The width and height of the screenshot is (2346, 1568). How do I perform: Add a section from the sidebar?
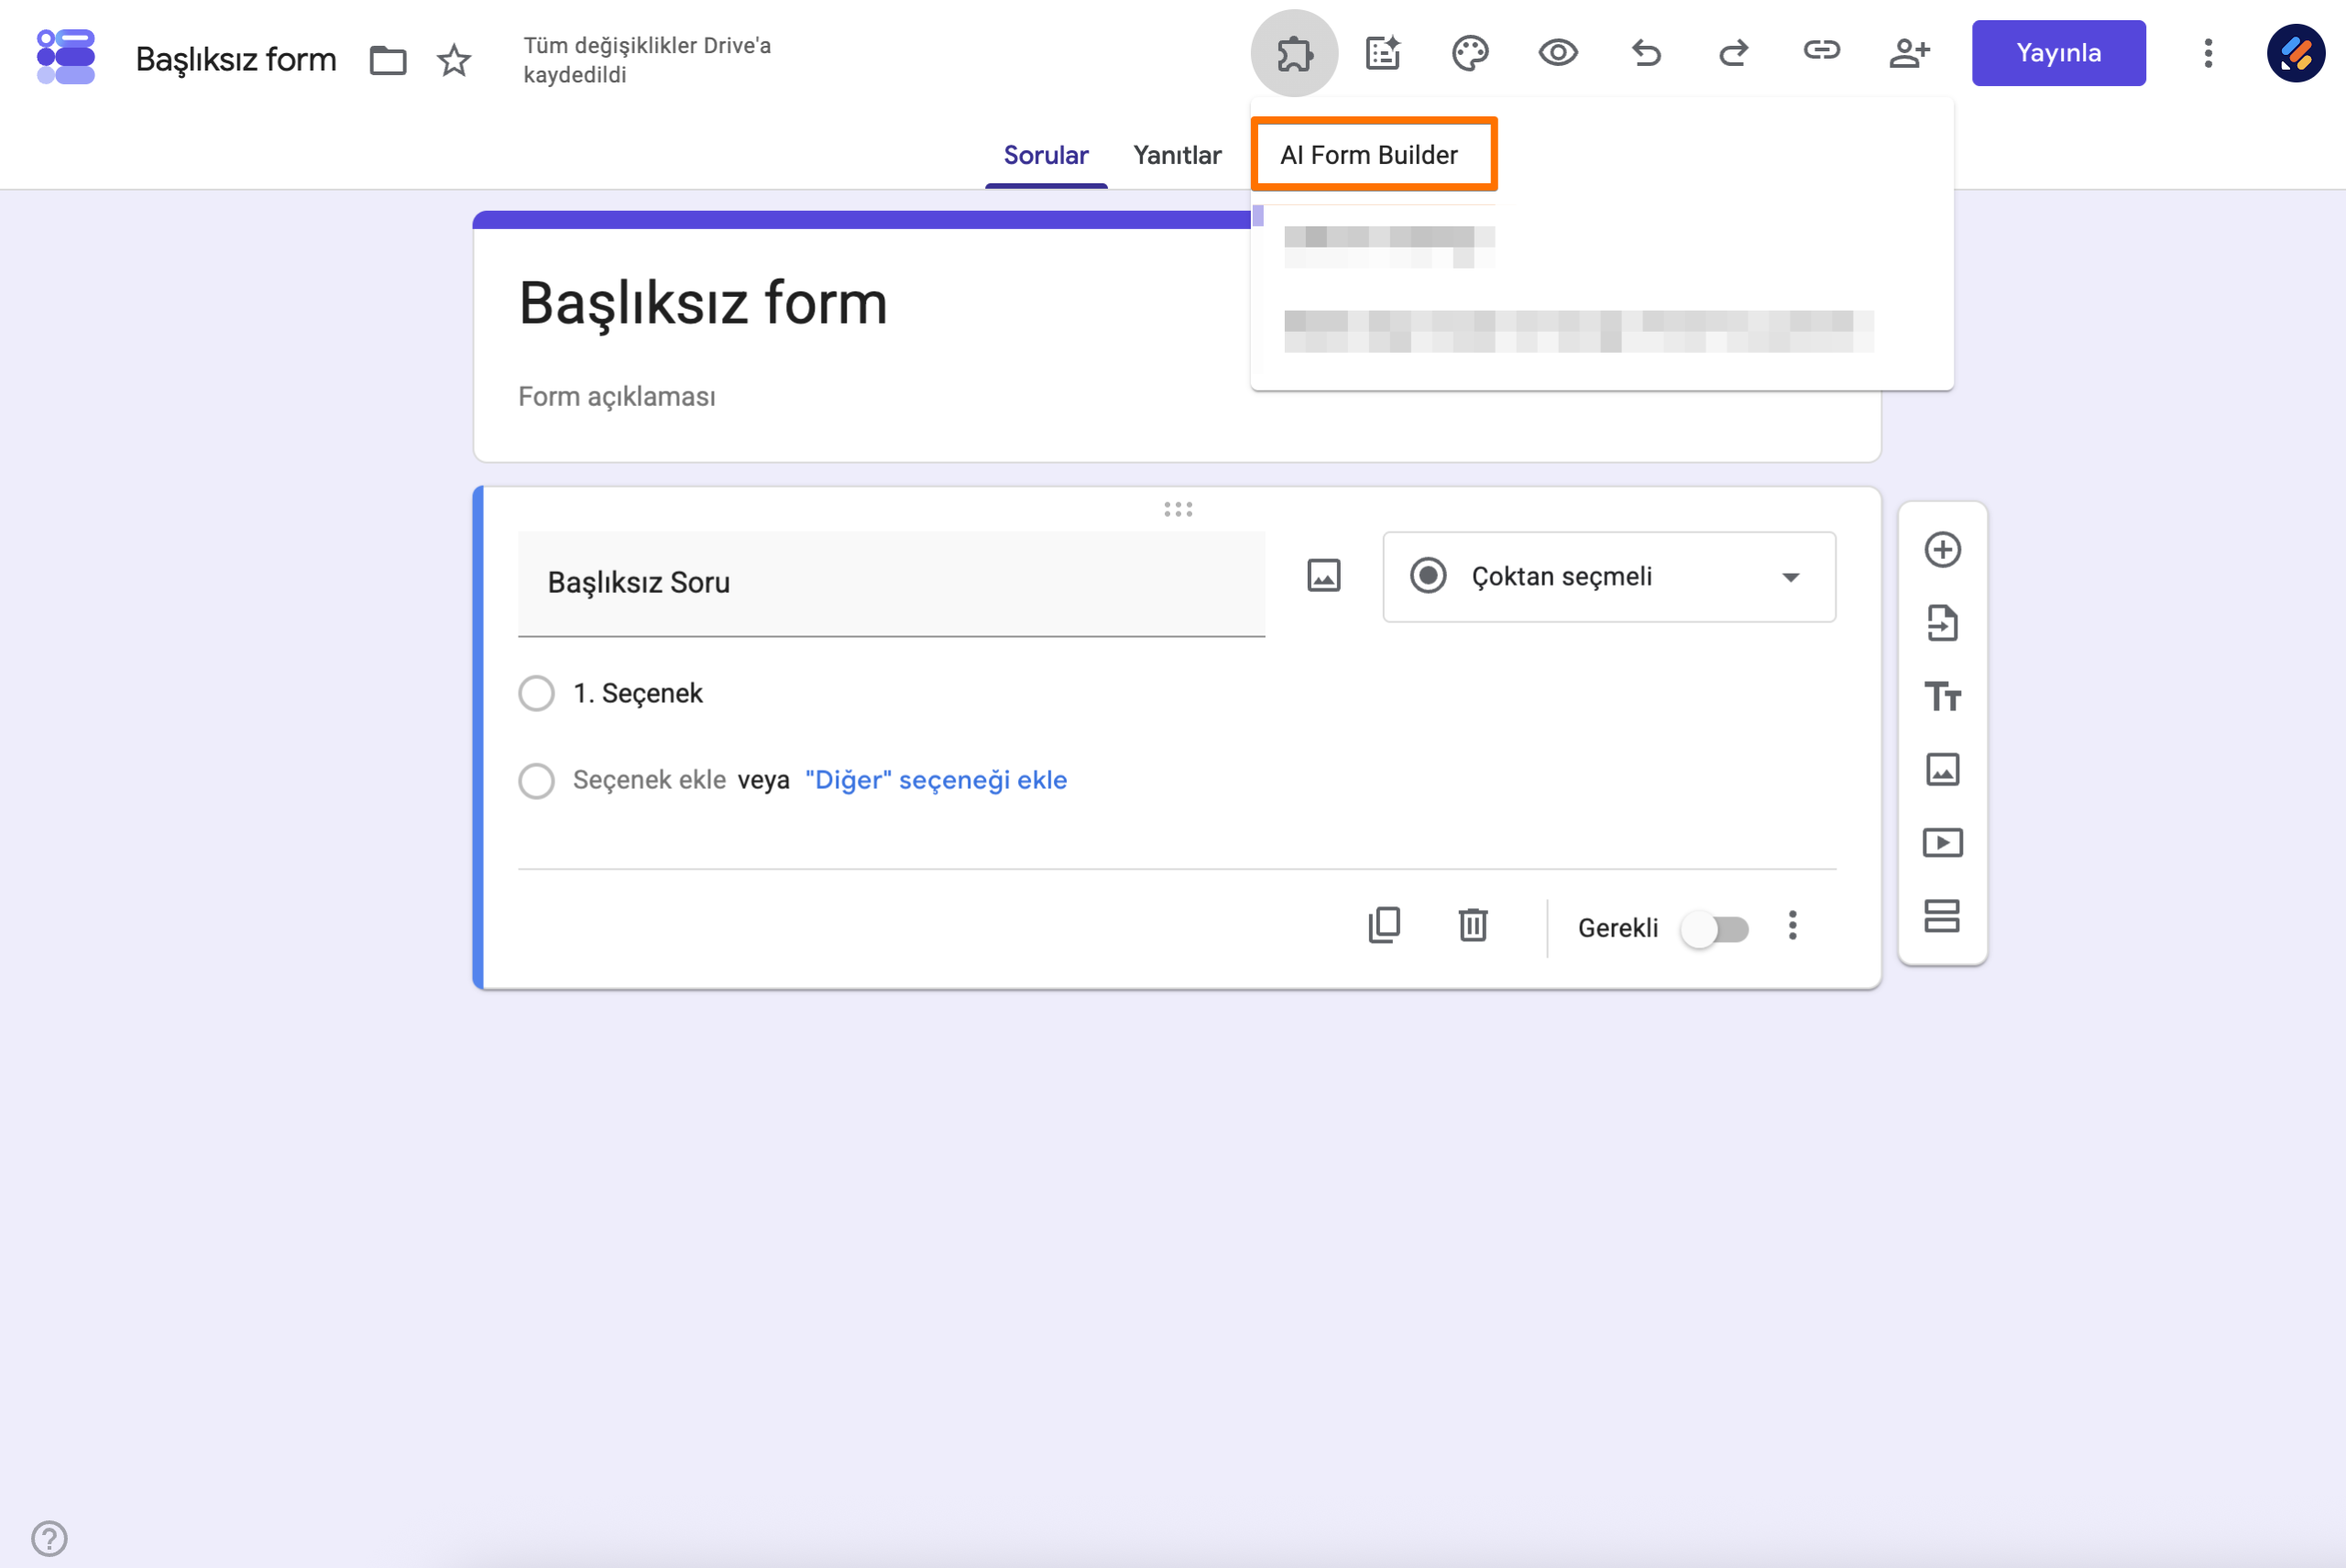[x=1942, y=916]
